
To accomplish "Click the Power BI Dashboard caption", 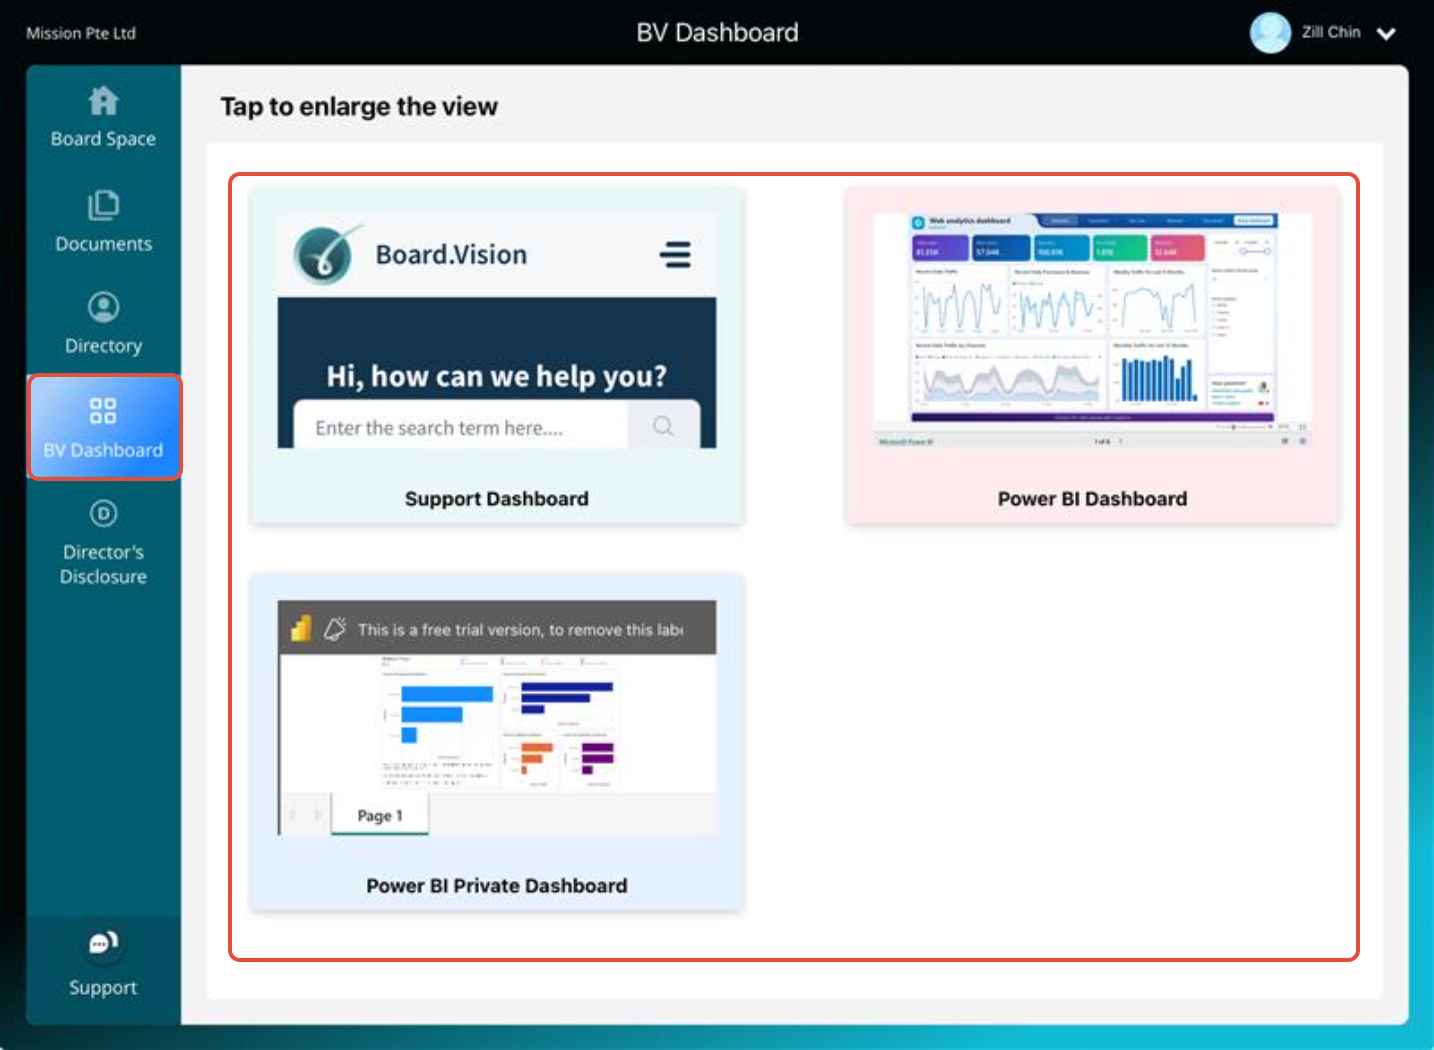I will 1092,499.
